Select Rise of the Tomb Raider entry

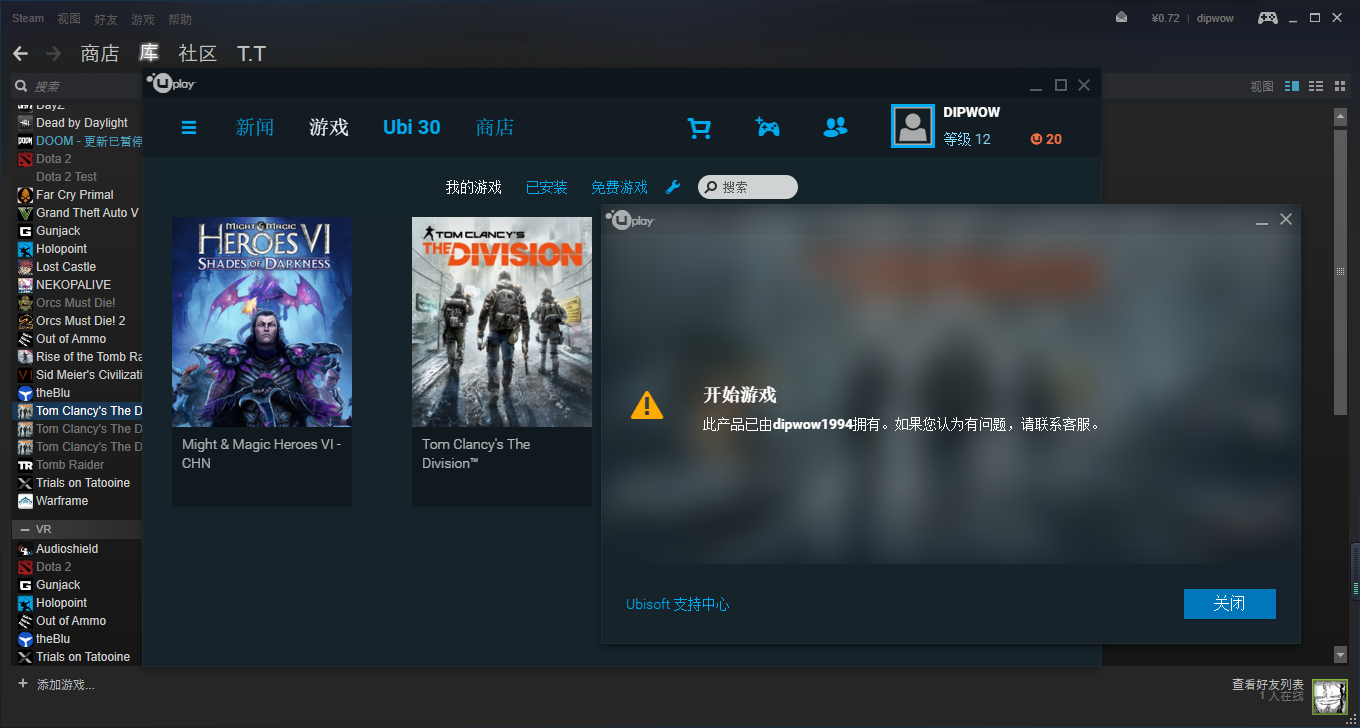[77, 357]
